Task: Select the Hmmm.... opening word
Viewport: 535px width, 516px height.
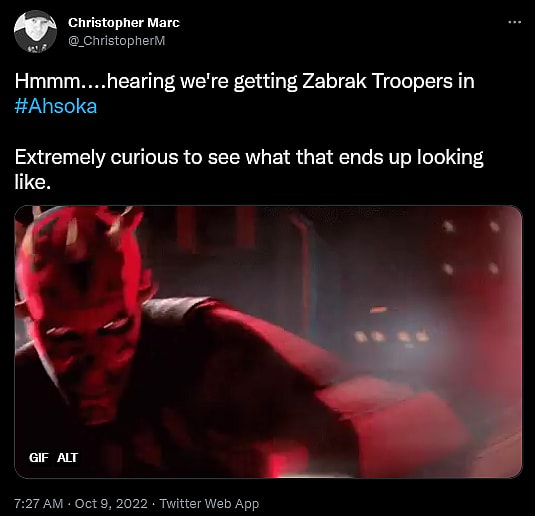Action: coord(60,81)
